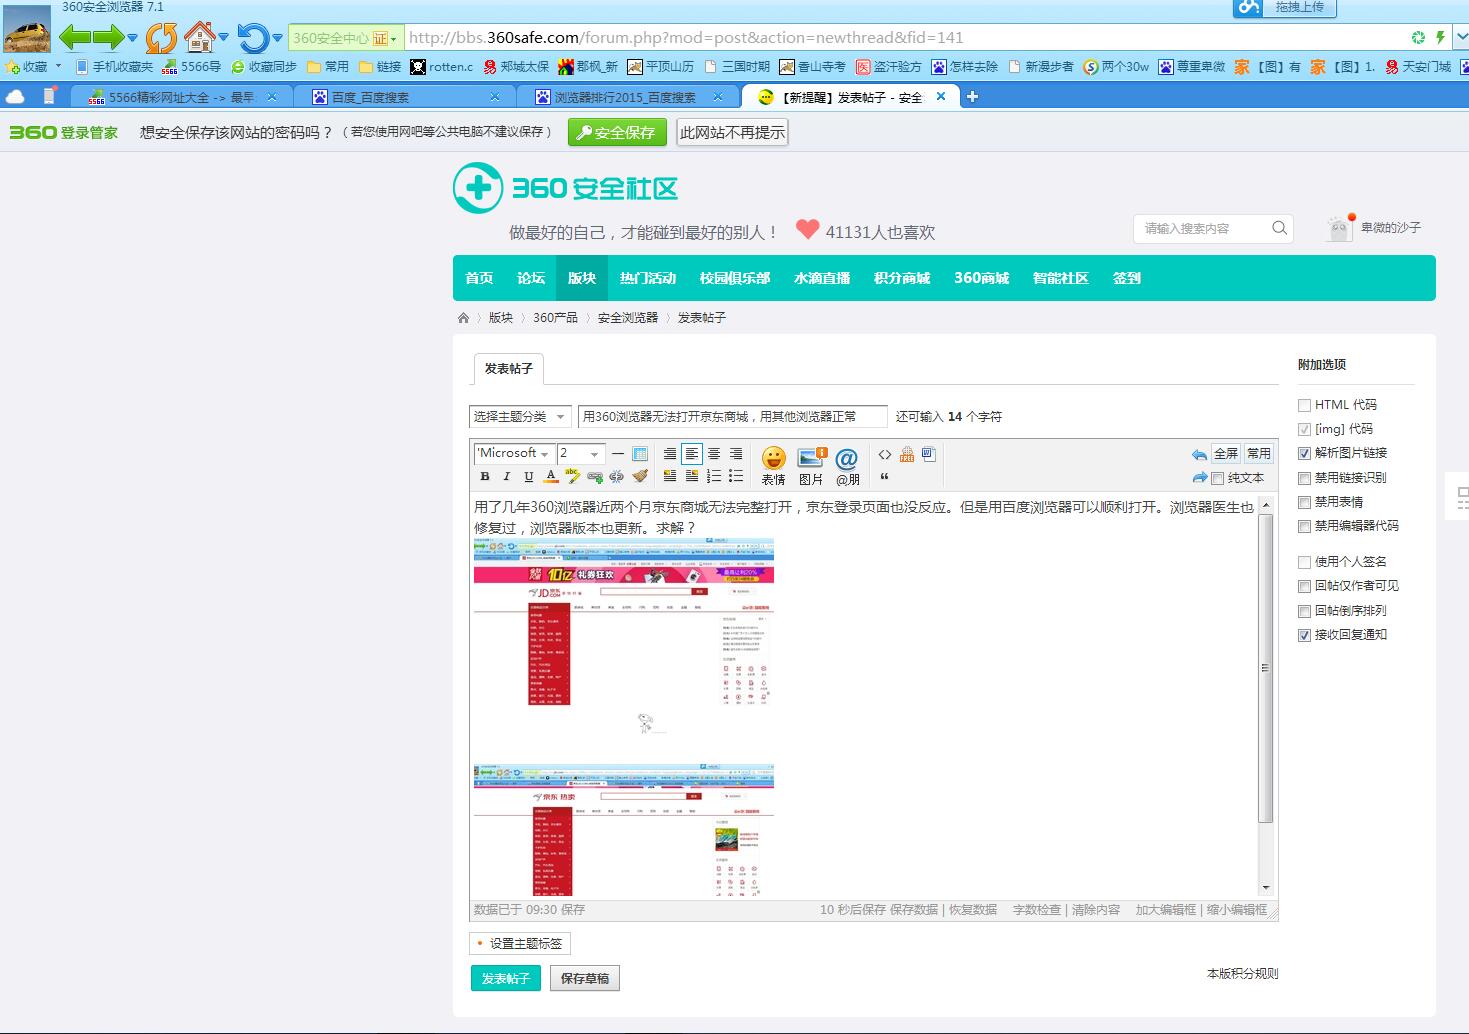This screenshot has width=1469, height=1034.
Task: Check the 禁用链接识别 option
Action: (1304, 478)
